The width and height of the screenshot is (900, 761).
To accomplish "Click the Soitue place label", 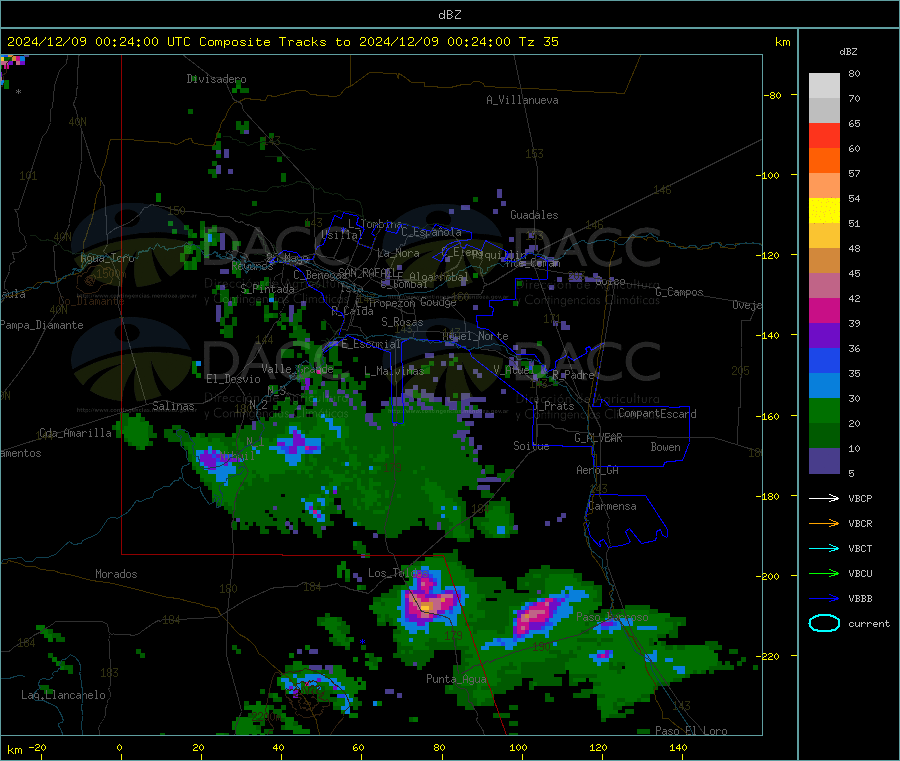I will (531, 446).
